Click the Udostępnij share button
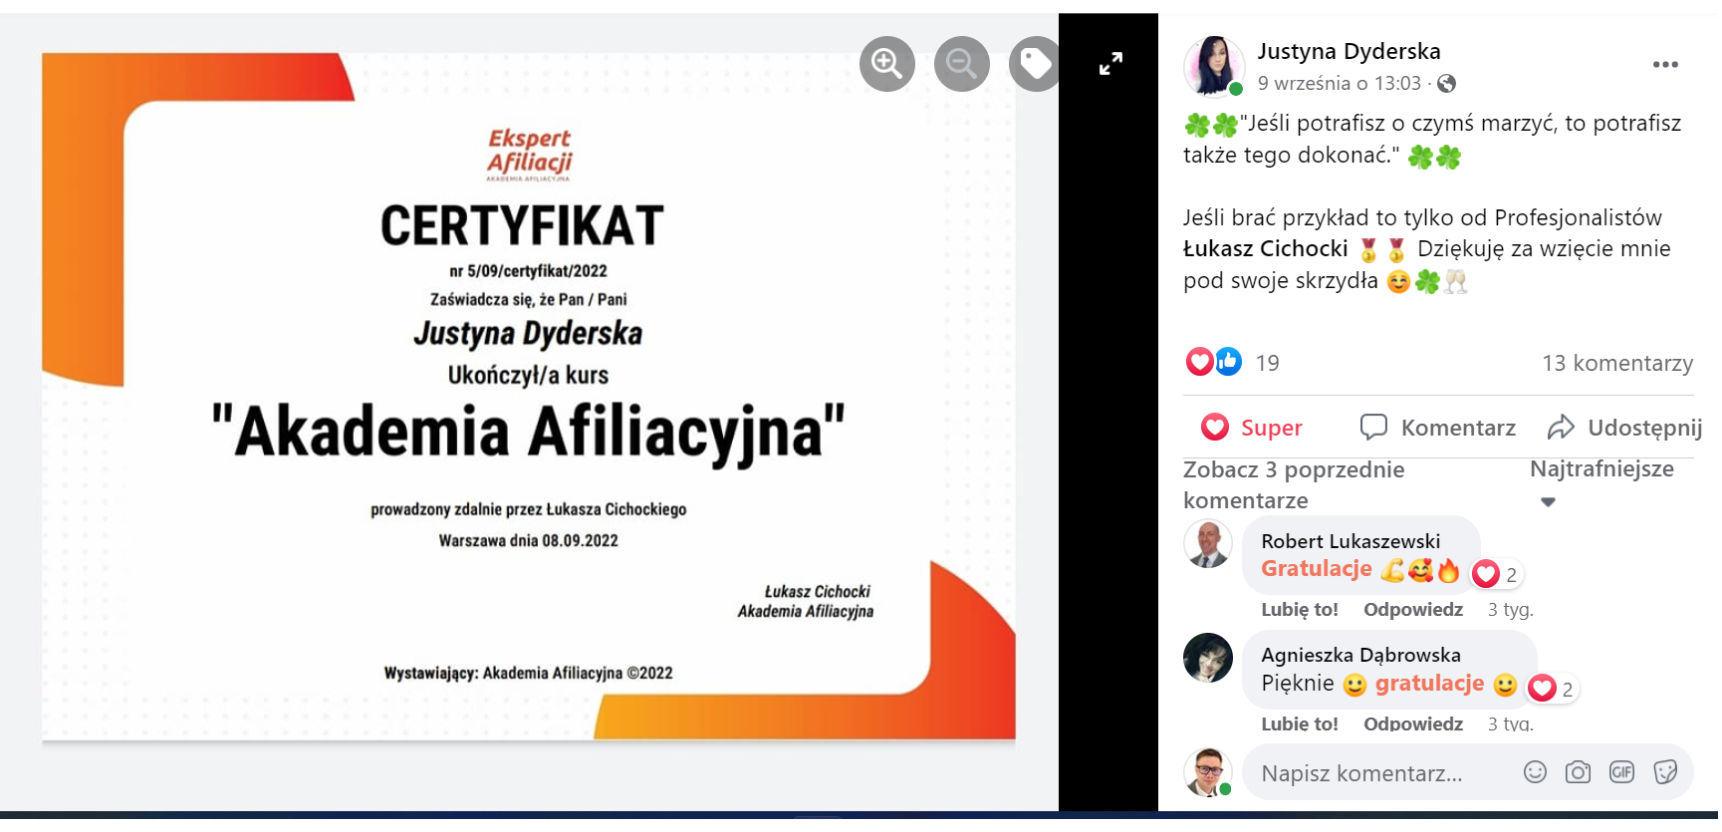Viewport: 1722px width, 832px height. pyautogui.click(x=1624, y=428)
